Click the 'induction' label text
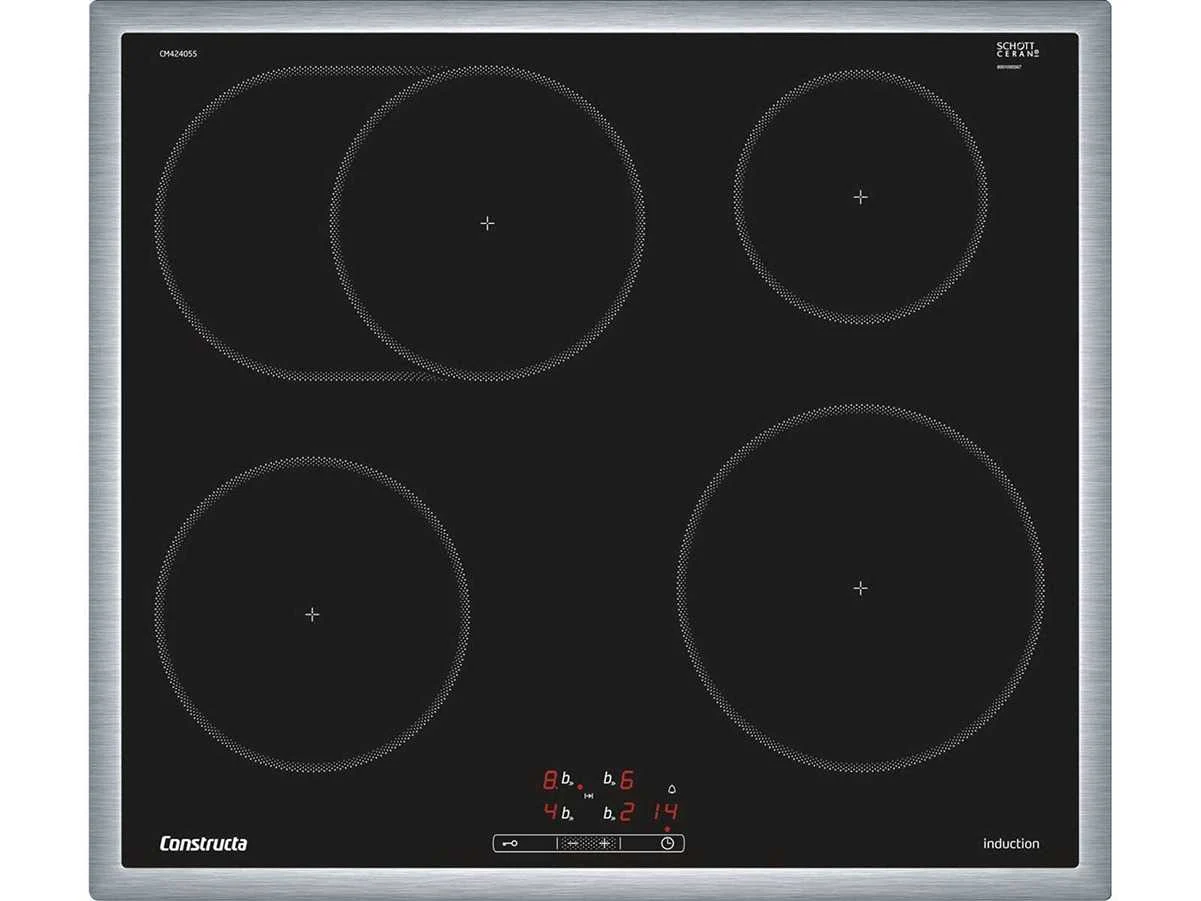The image size is (1201, 901). (x=1010, y=844)
